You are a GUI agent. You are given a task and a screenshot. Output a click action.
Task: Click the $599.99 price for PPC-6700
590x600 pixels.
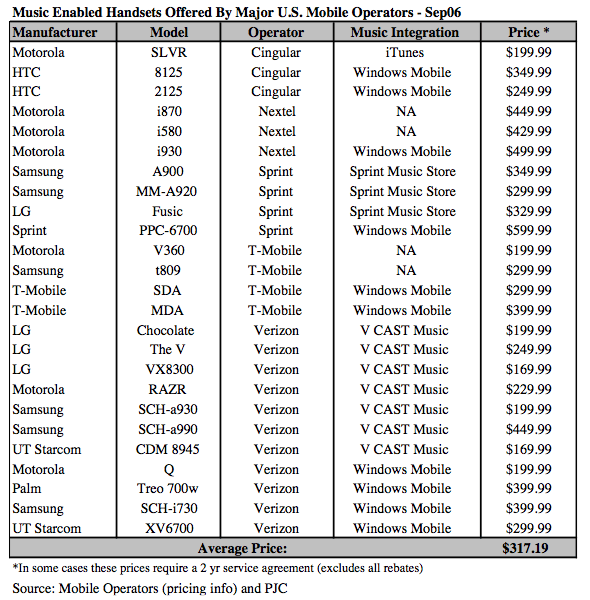pos(528,230)
